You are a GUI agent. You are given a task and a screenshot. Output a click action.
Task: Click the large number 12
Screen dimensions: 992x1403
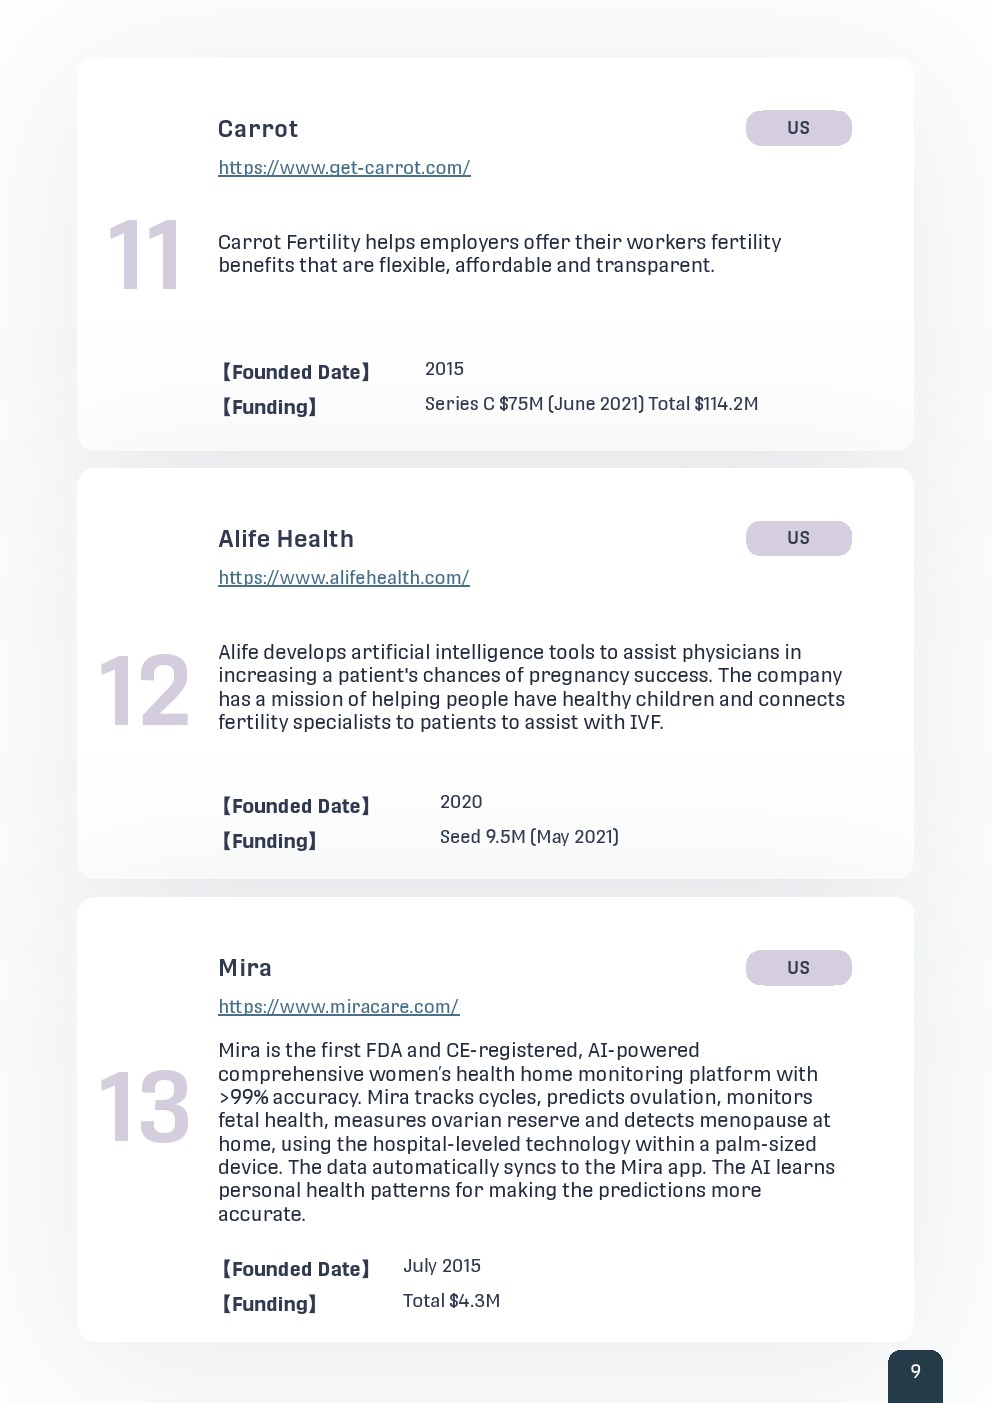pyautogui.click(x=144, y=691)
